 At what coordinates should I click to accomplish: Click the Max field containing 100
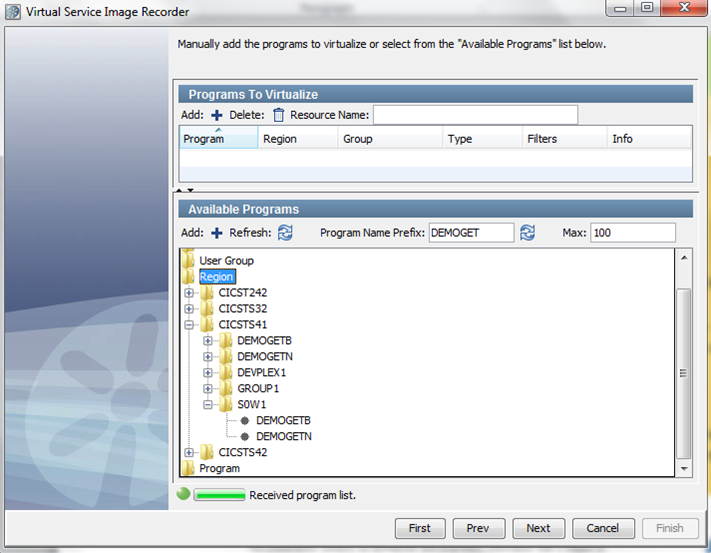click(633, 233)
